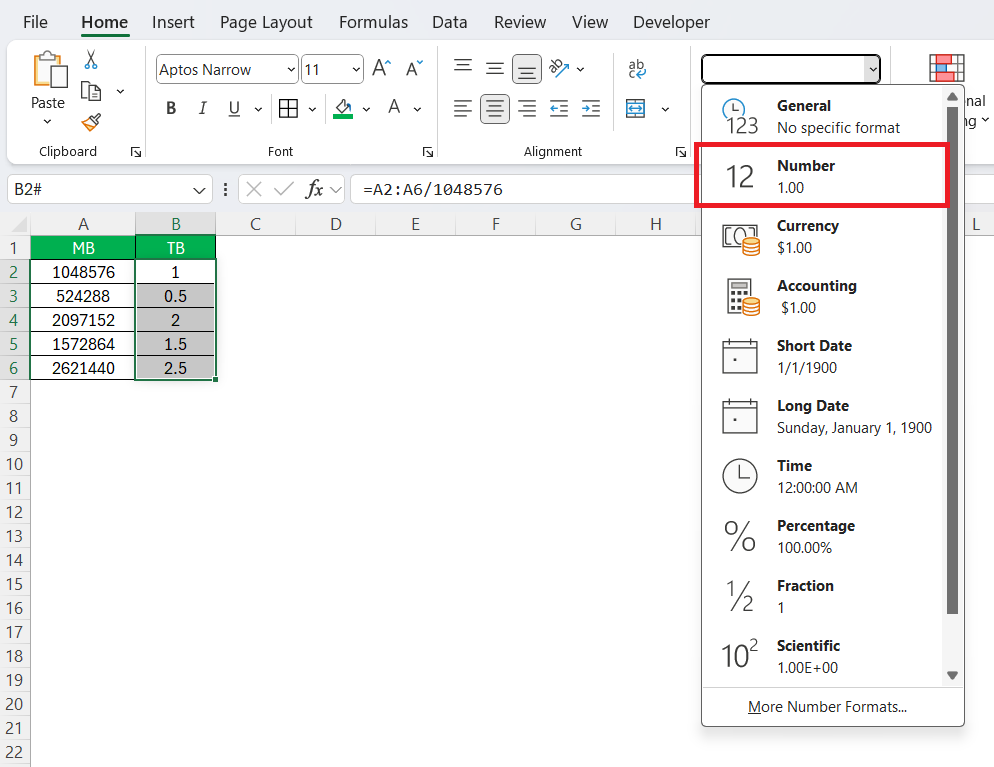The width and height of the screenshot is (994, 767).
Task: Toggle Bottom Align button
Action: coord(527,70)
